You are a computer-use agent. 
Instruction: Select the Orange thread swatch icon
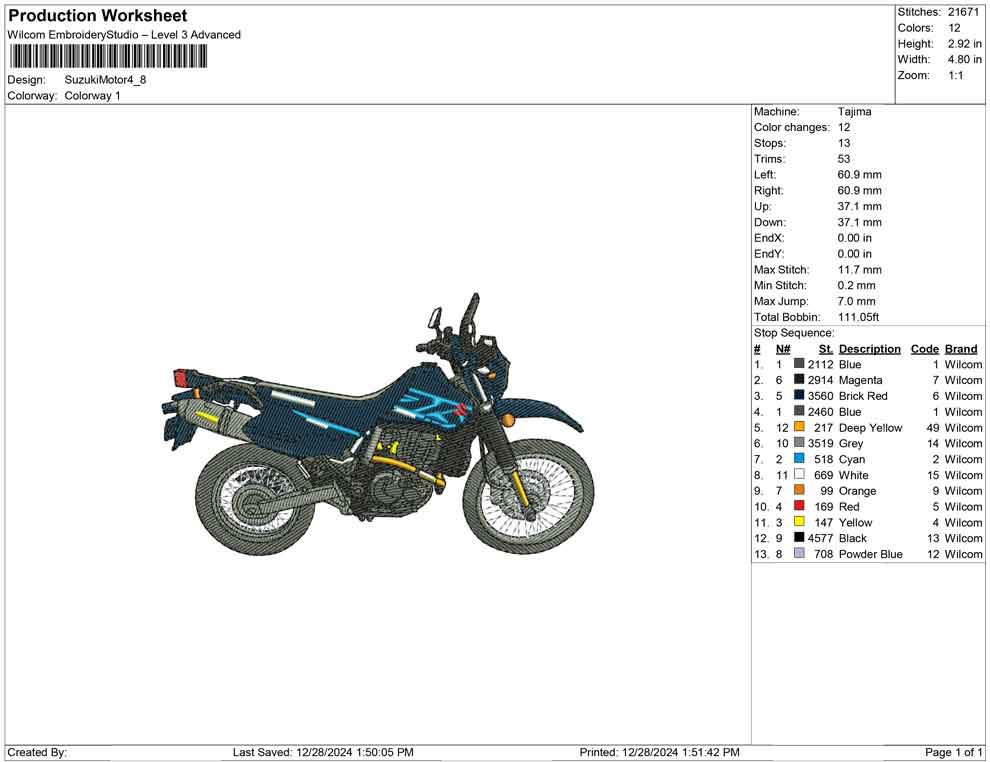click(x=800, y=491)
